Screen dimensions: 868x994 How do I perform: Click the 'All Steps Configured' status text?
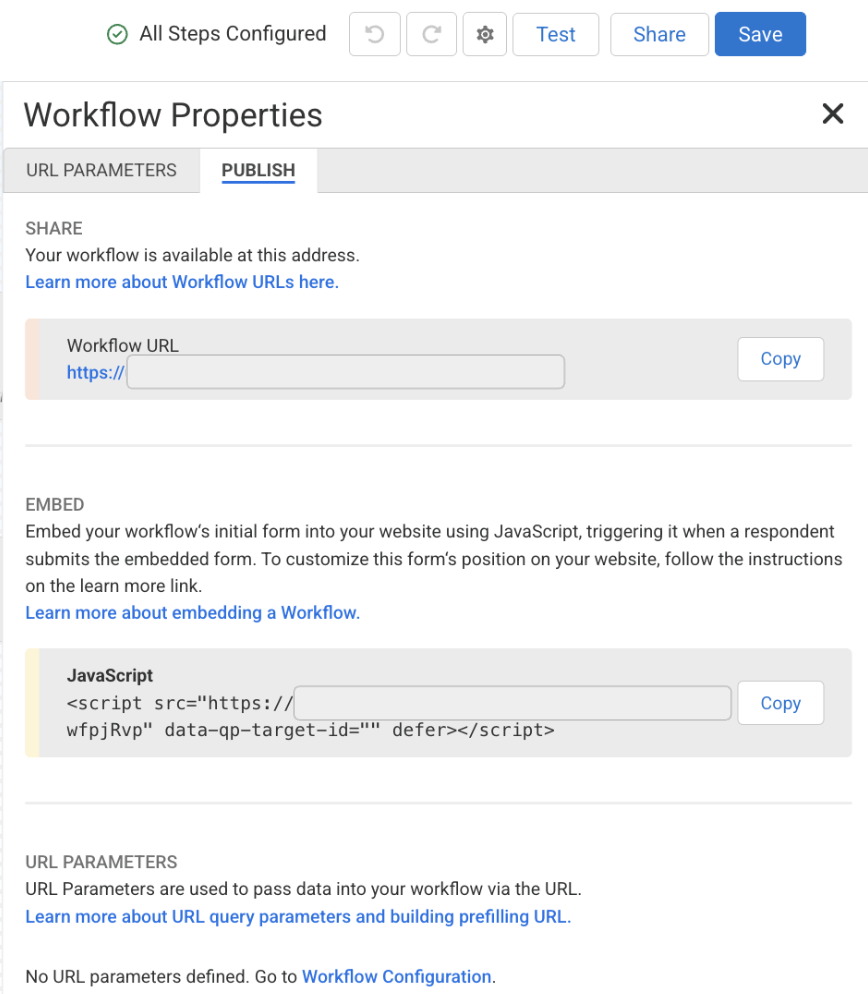click(x=233, y=34)
